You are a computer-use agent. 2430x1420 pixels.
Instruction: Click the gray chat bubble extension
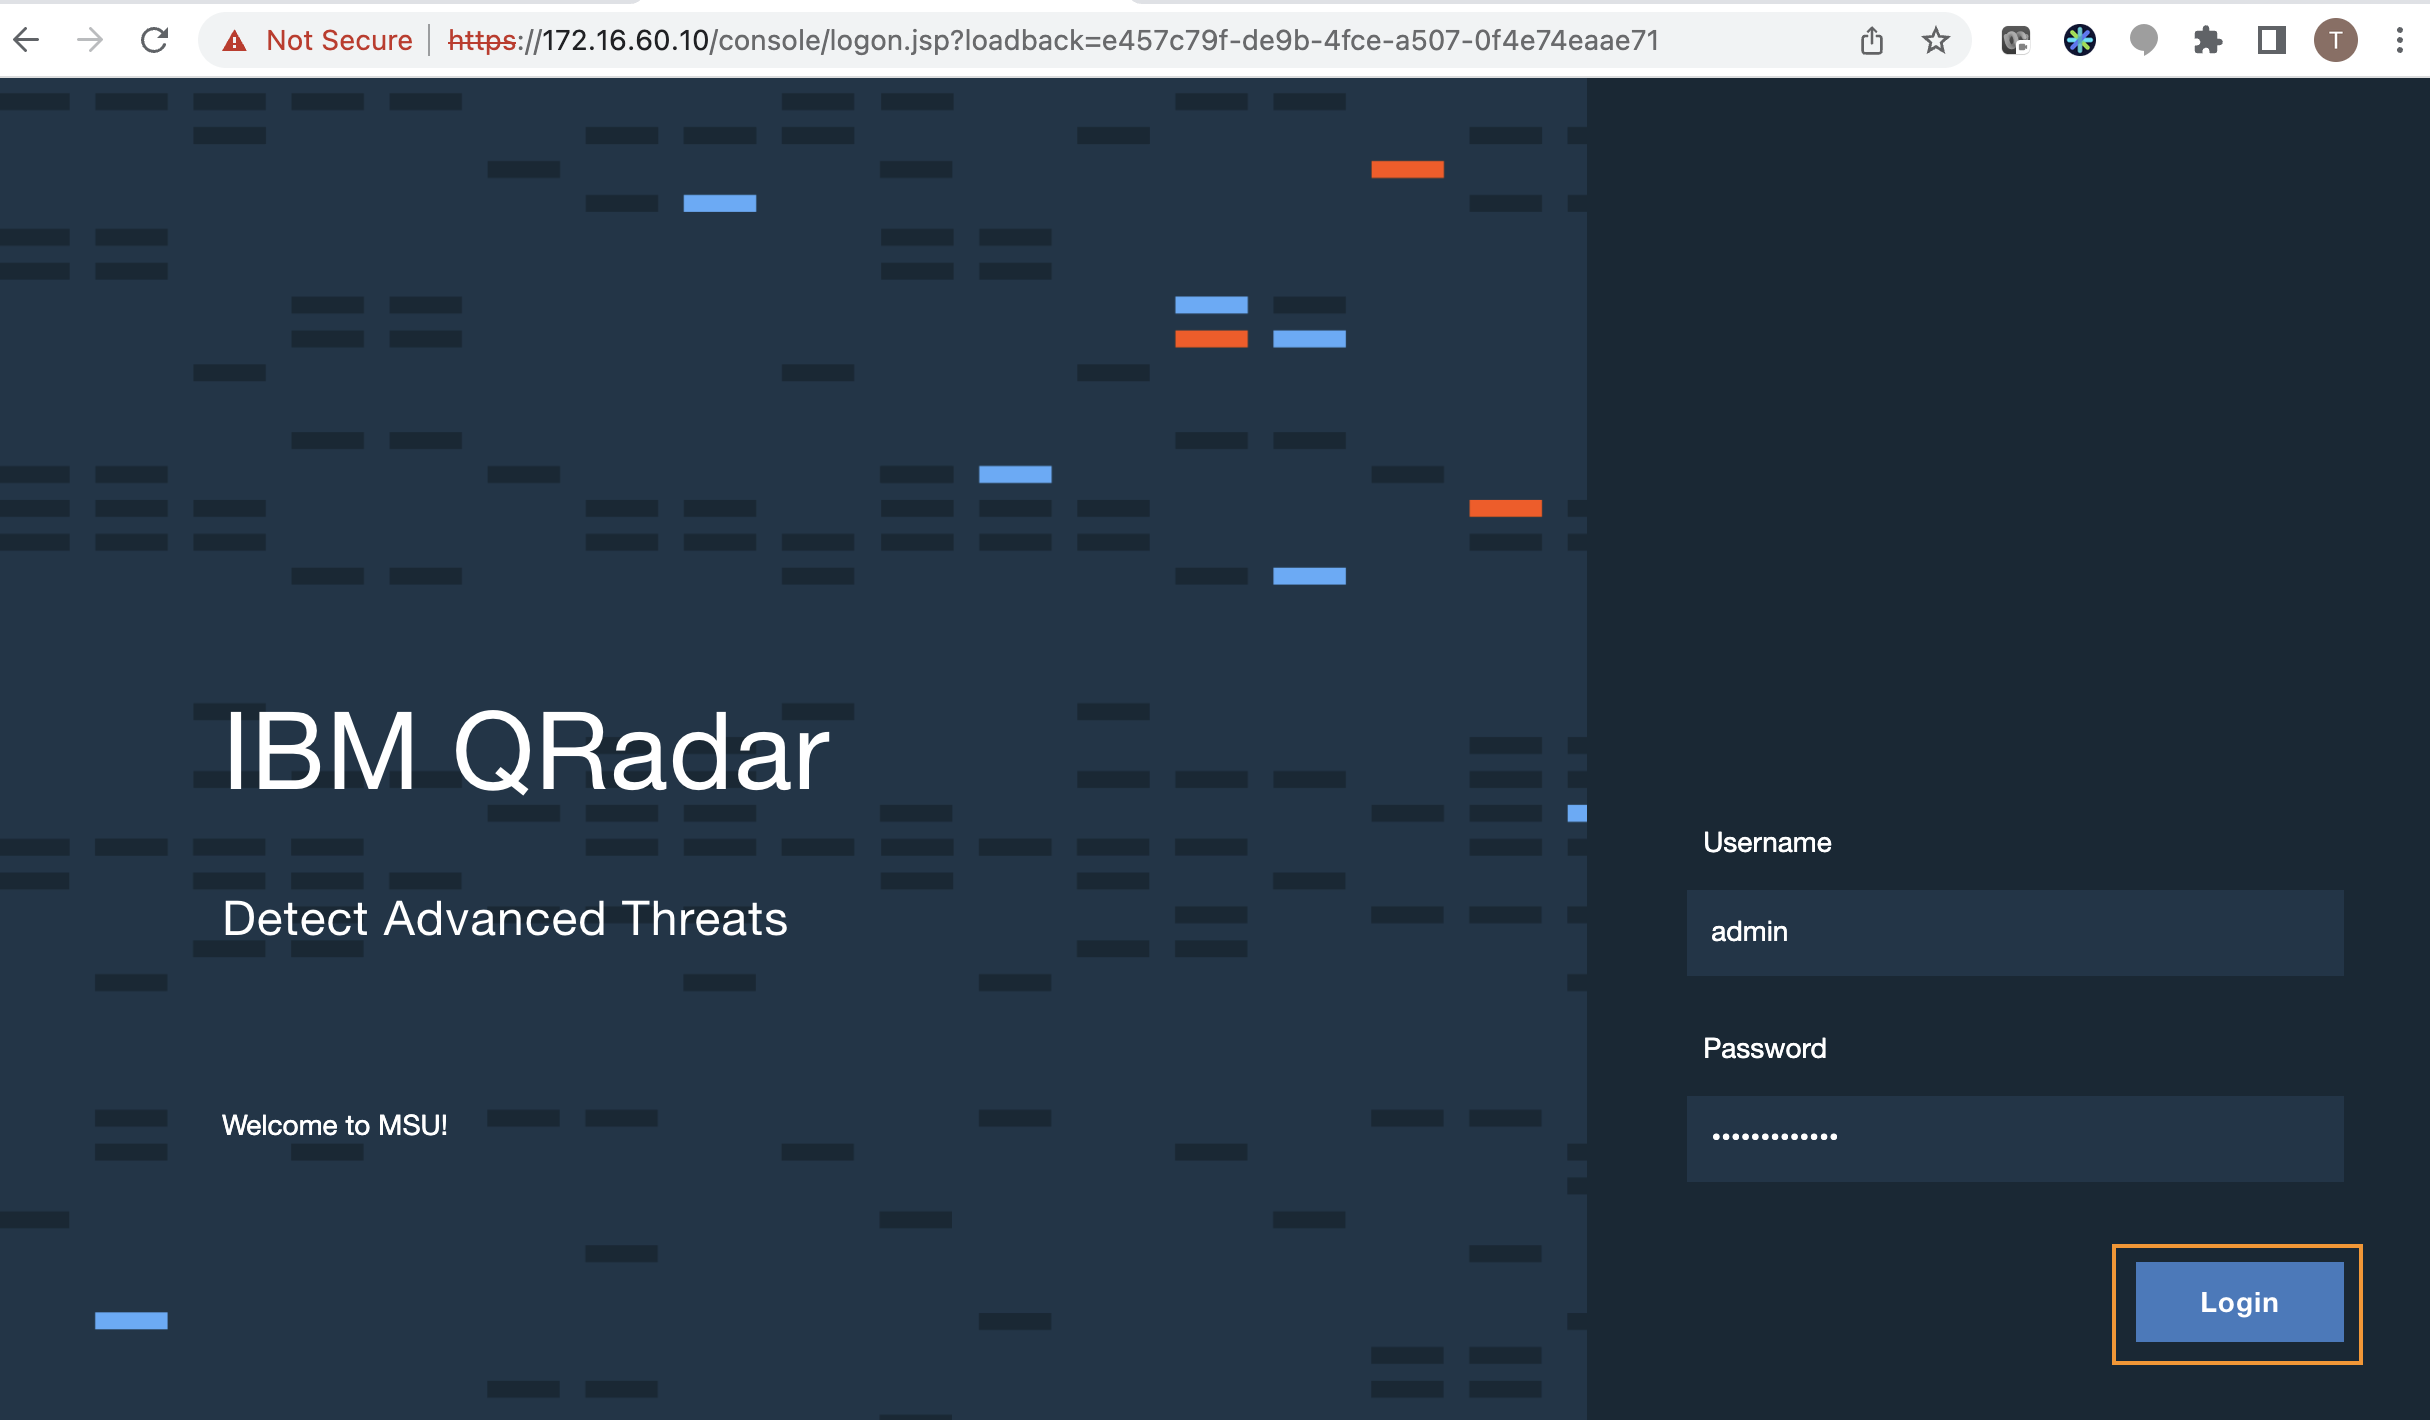[x=2143, y=41]
